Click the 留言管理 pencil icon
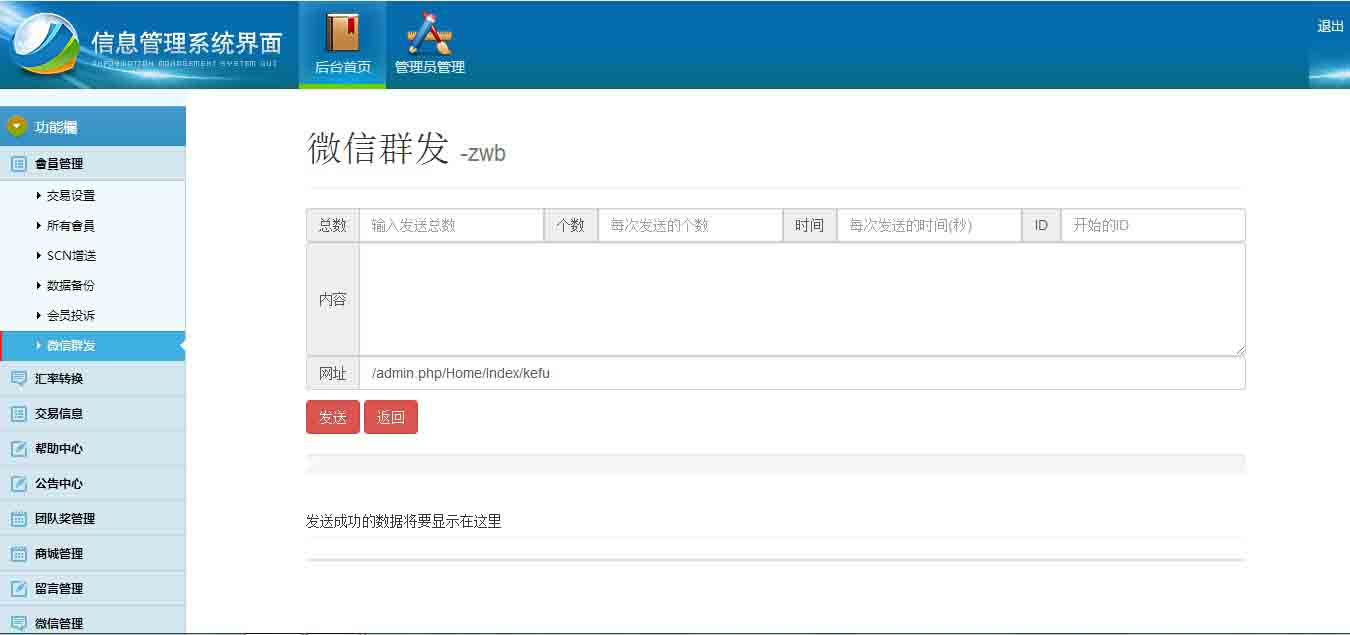1350x635 pixels. 18,589
